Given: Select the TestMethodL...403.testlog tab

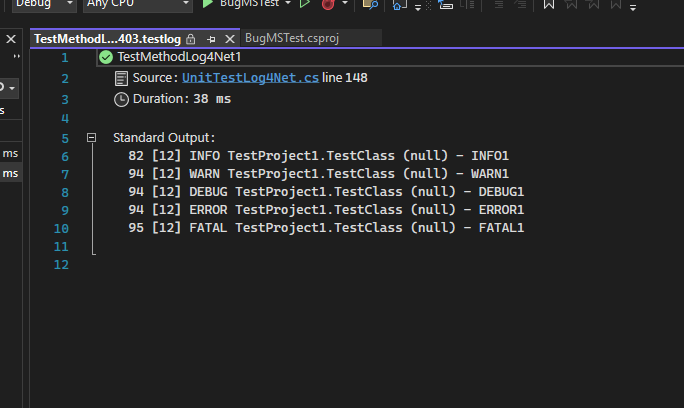Looking at the screenshot, I should pos(107,39).
